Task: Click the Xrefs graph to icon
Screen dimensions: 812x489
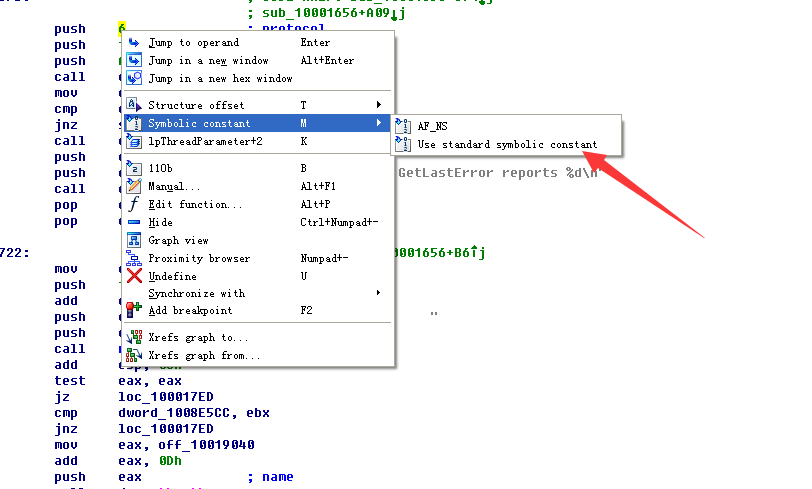Action: tap(134, 337)
